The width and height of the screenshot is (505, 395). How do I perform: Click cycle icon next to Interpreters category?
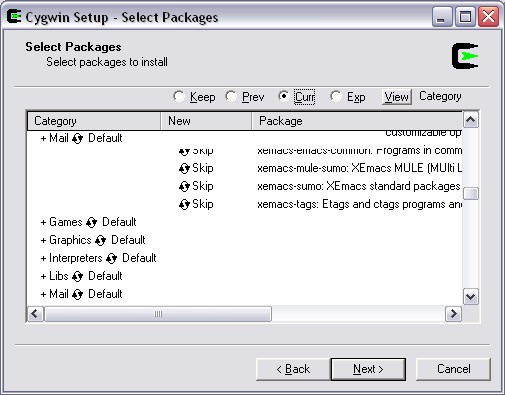click(112, 258)
